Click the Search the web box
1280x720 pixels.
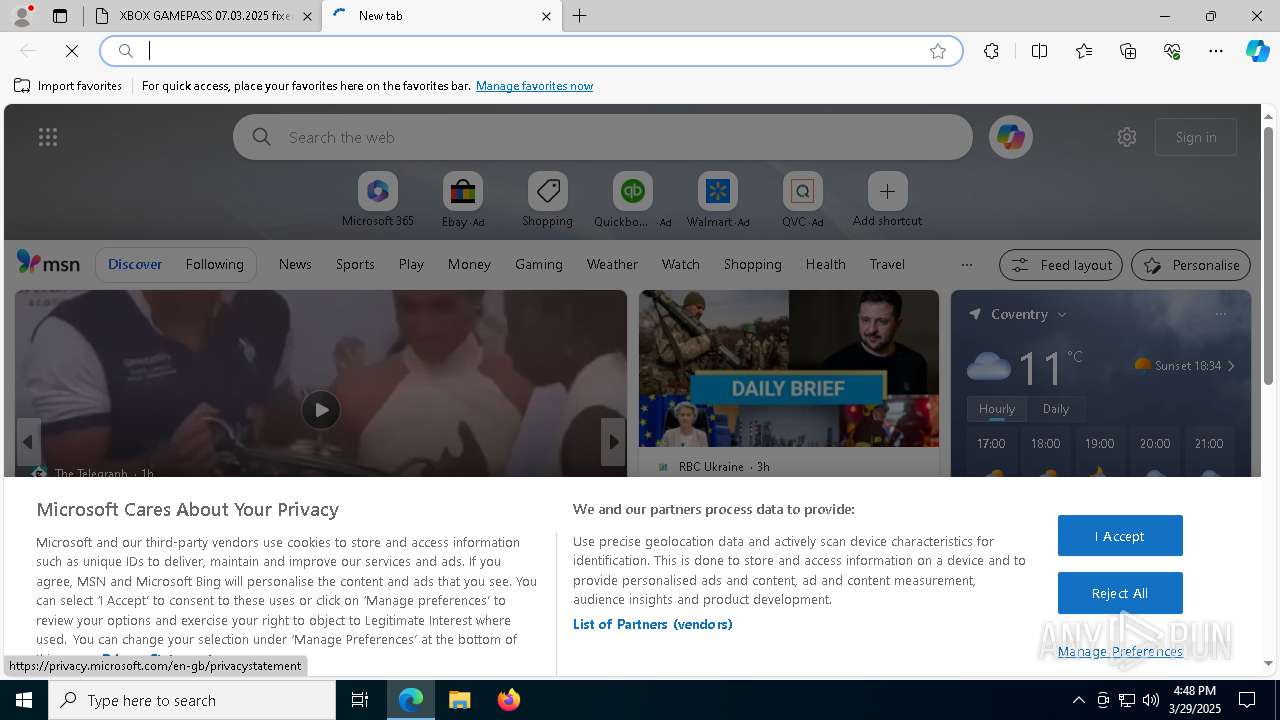click(x=602, y=137)
